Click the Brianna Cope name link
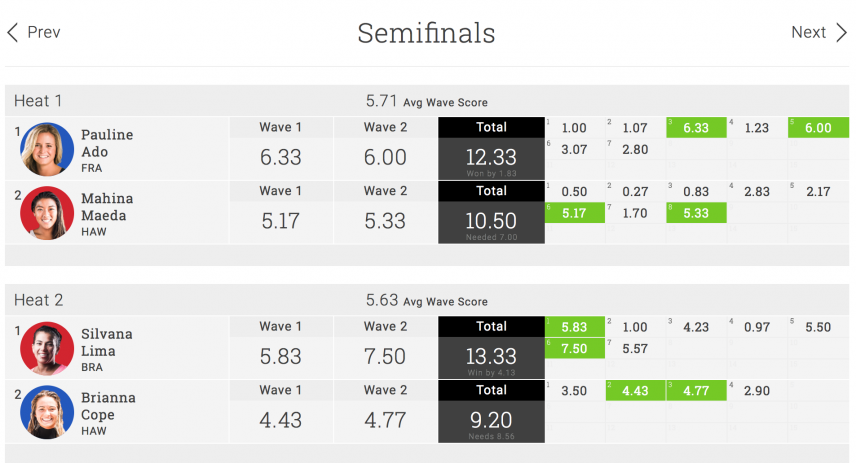The width and height of the screenshot is (856, 463). point(108,406)
